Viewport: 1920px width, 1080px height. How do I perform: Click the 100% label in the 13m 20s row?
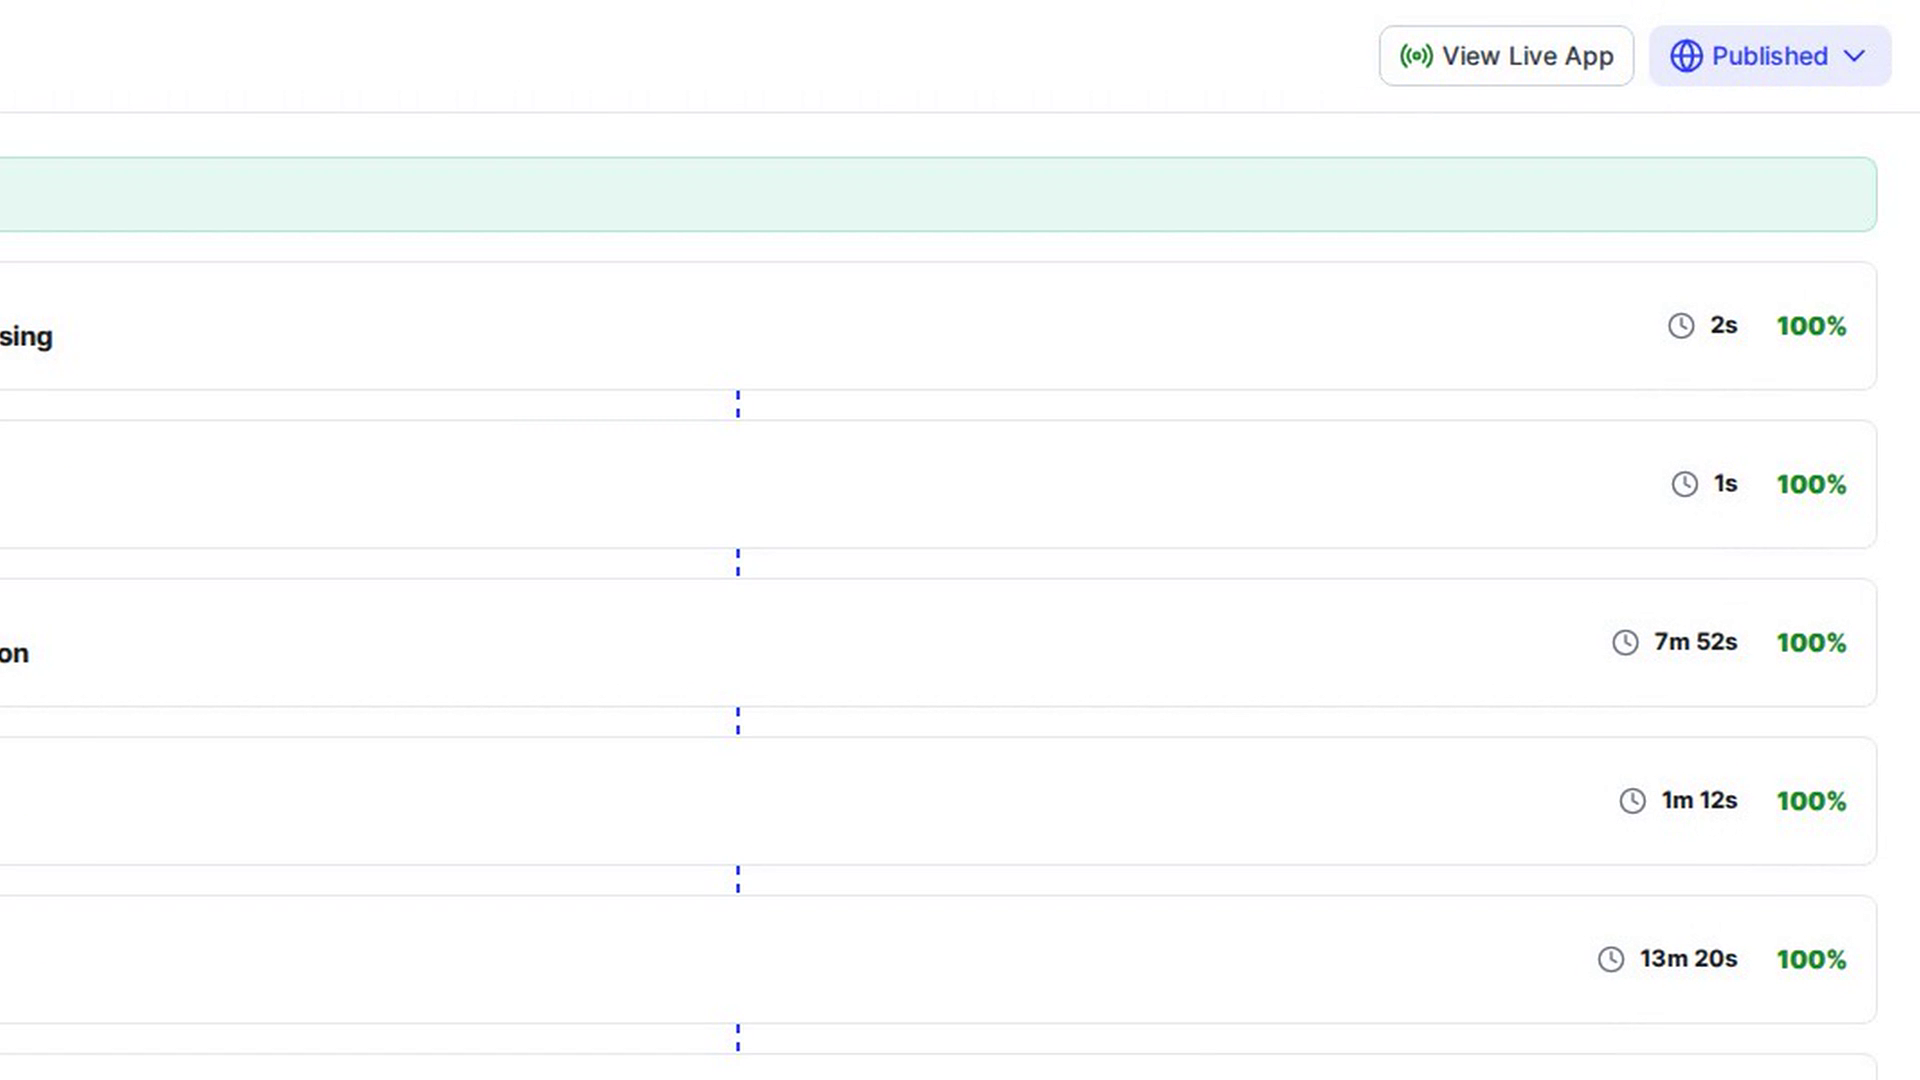click(x=1811, y=959)
